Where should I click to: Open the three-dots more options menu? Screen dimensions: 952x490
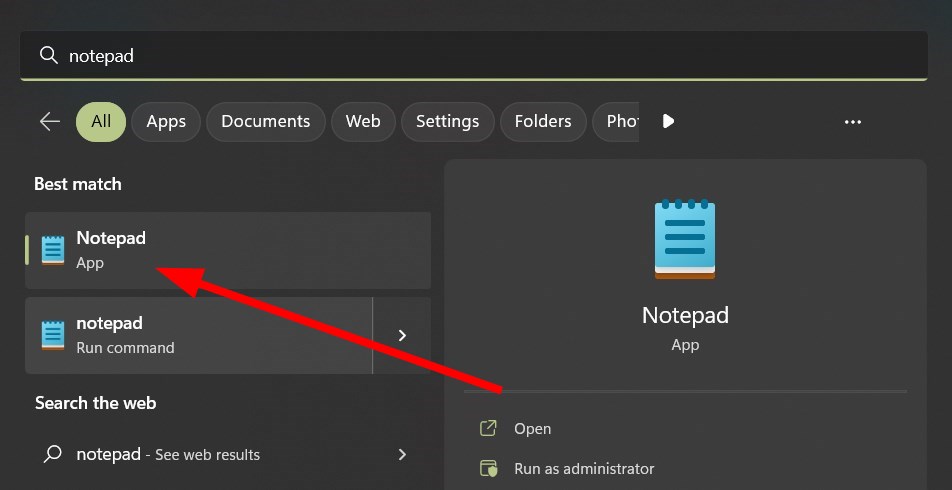853,122
